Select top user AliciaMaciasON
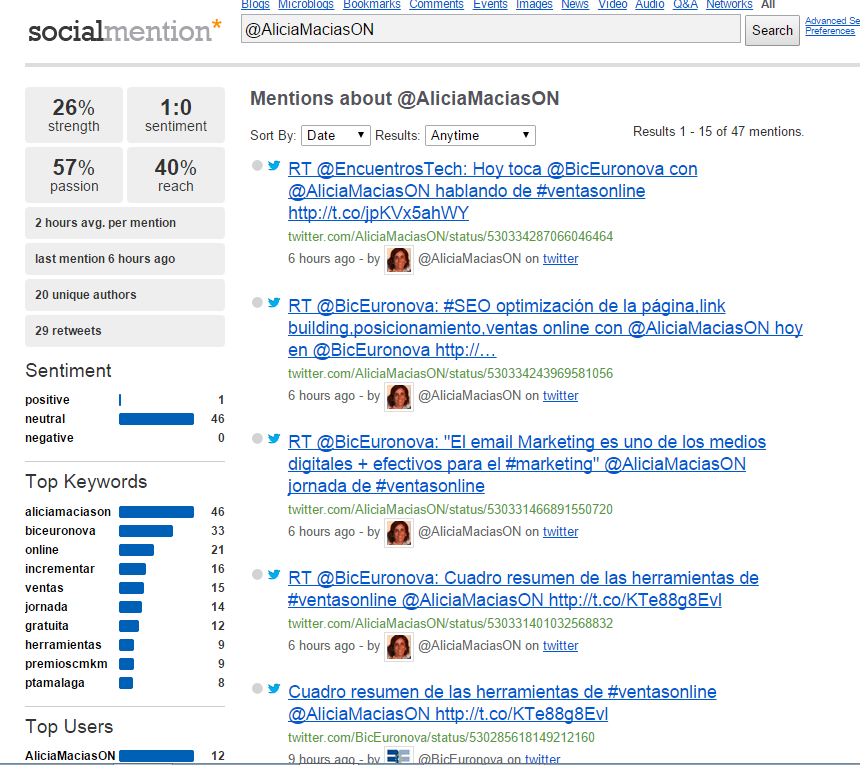This screenshot has height=765, width=860. (x=70, y=756)
